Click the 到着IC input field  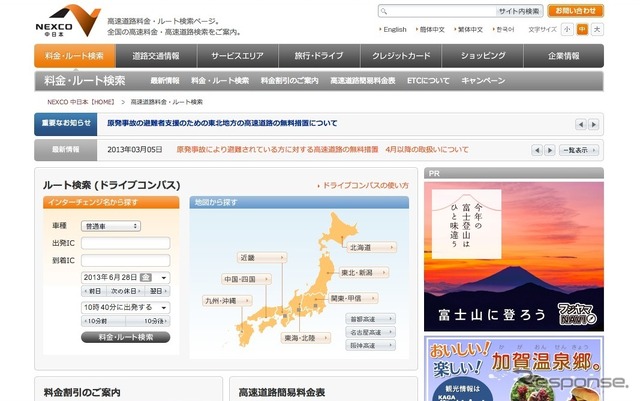(126, 261)
